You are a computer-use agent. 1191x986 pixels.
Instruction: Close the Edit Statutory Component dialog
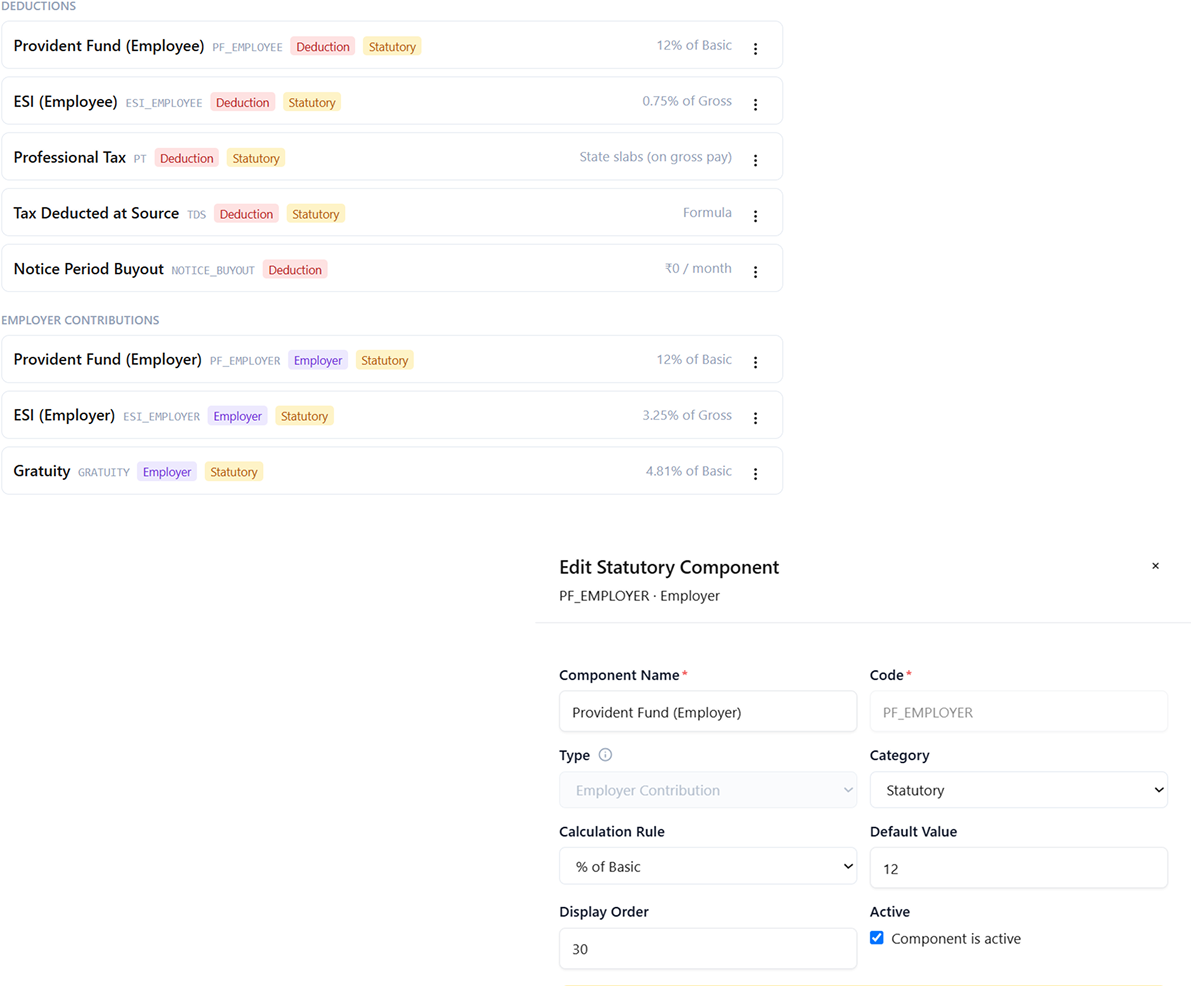(x=1155, y=566)
